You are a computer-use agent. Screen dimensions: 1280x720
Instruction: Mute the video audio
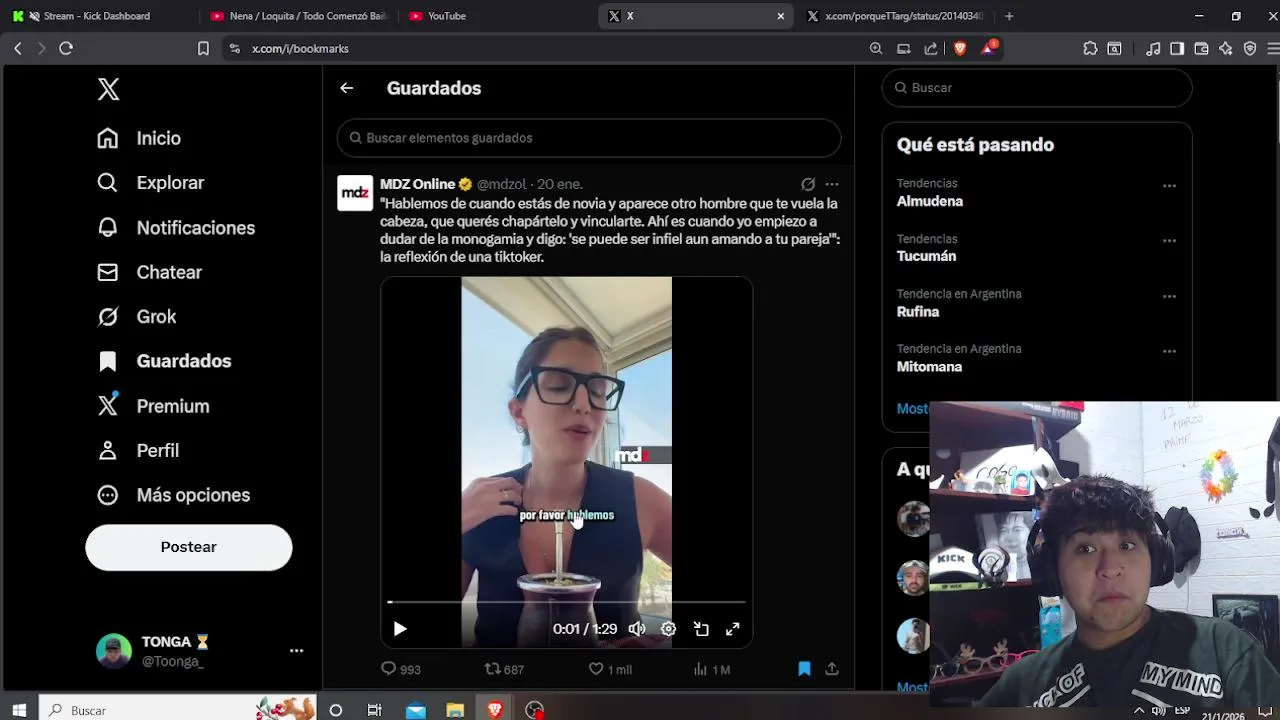point(637,629)
